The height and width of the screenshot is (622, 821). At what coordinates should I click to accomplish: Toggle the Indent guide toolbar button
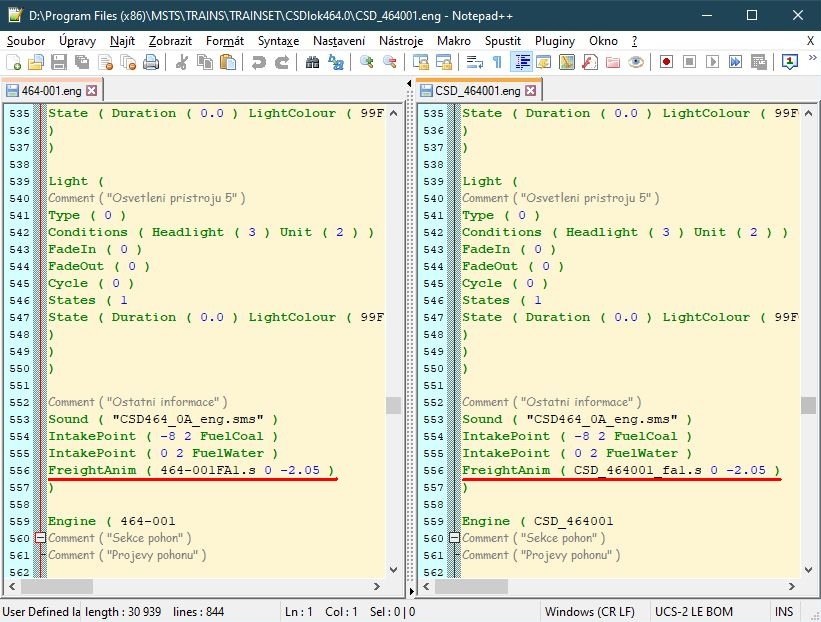pos(521,62)
